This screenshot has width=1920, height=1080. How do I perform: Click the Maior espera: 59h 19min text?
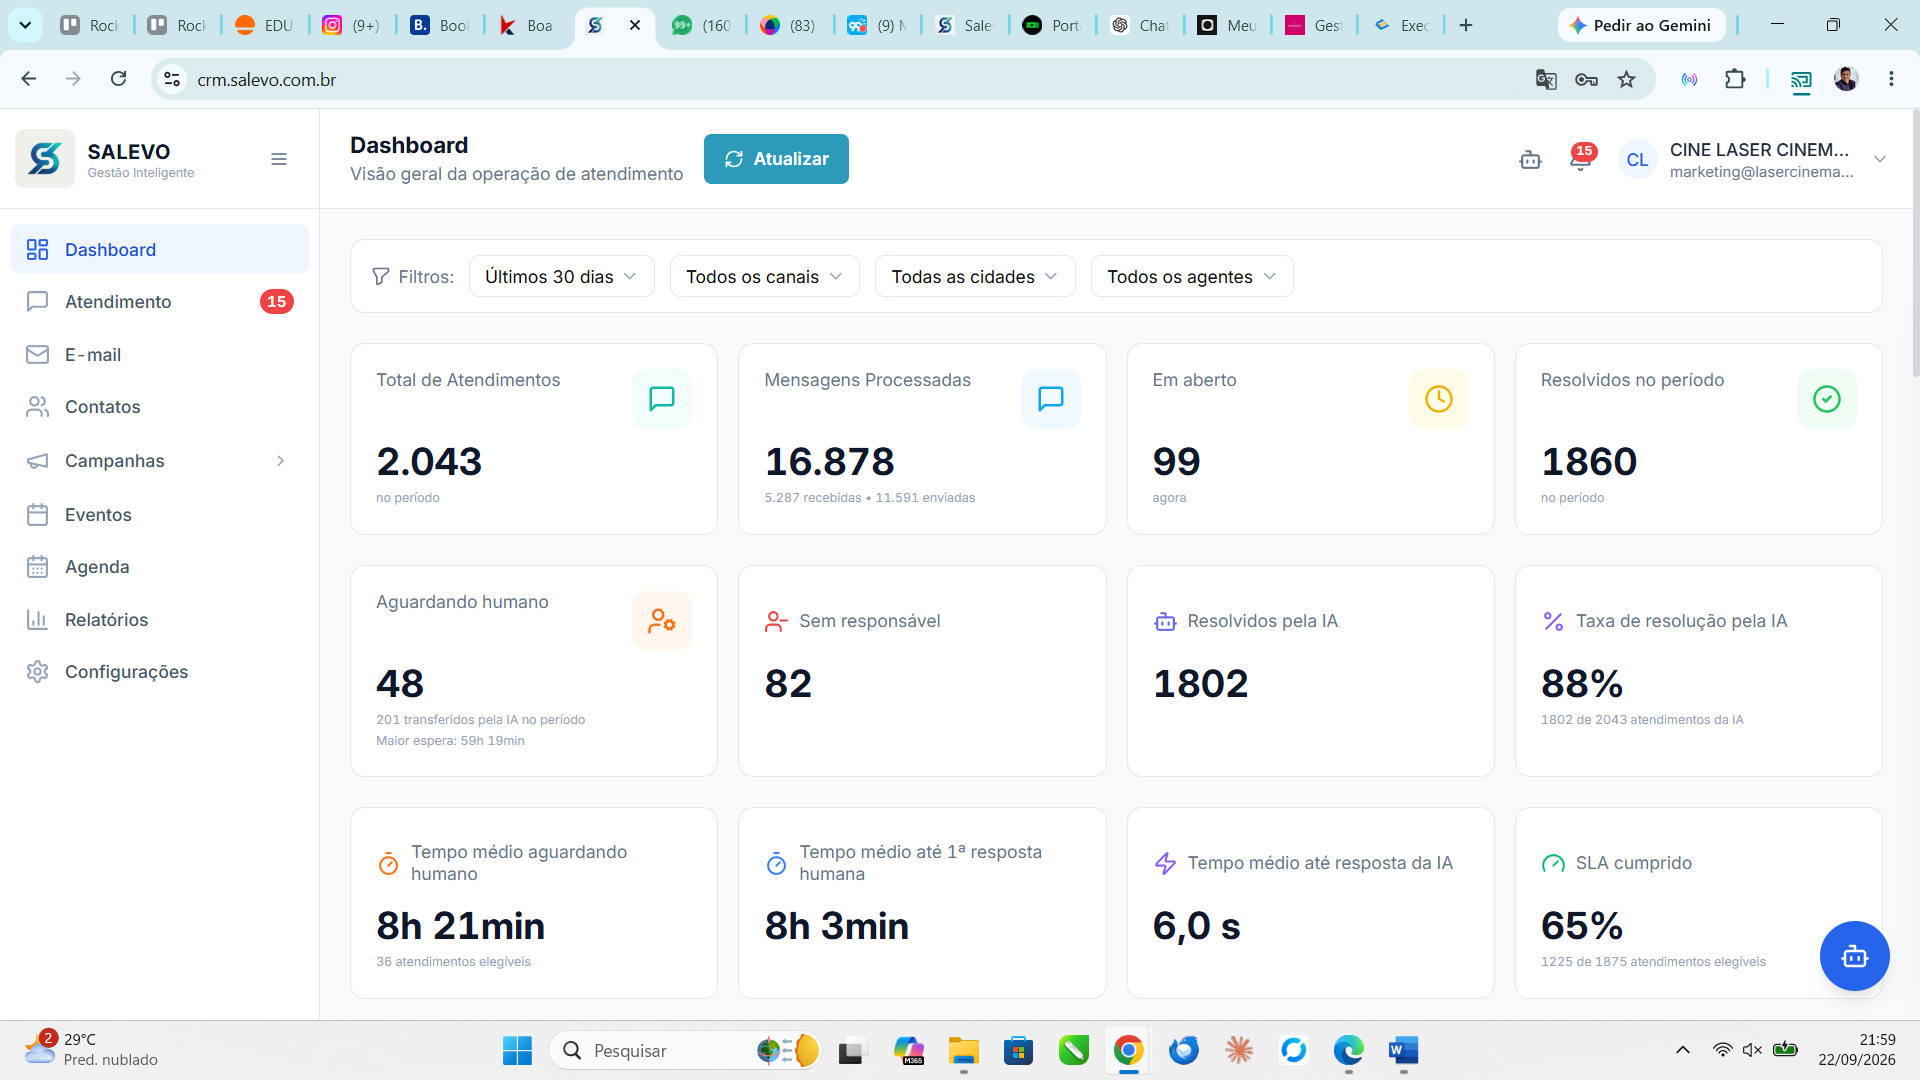point(450,741)
